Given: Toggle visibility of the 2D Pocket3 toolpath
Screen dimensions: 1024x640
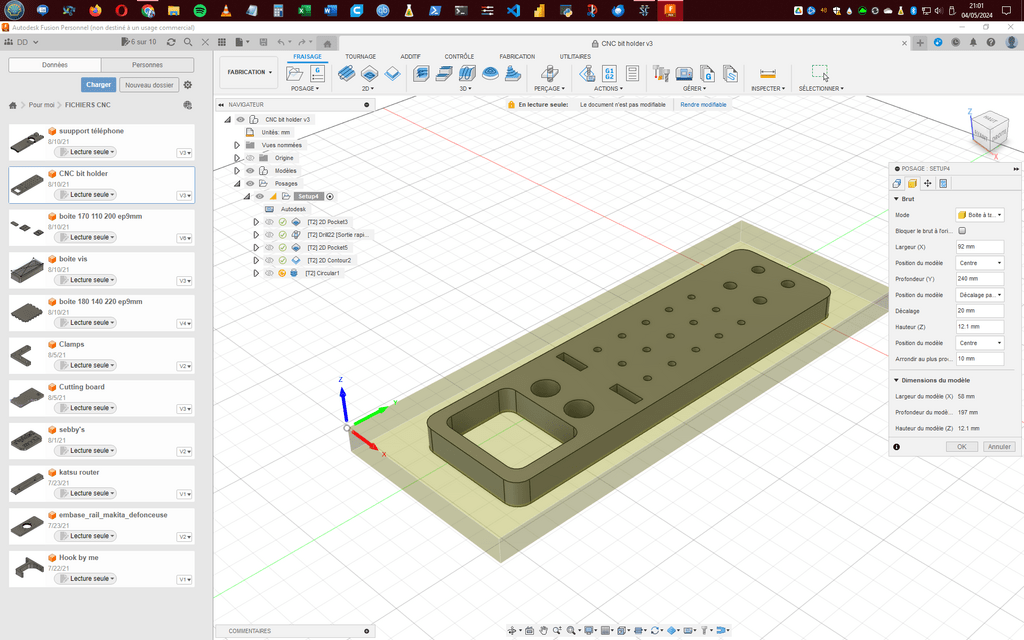Looking at the screenshot, I should [x=269, y=222].
